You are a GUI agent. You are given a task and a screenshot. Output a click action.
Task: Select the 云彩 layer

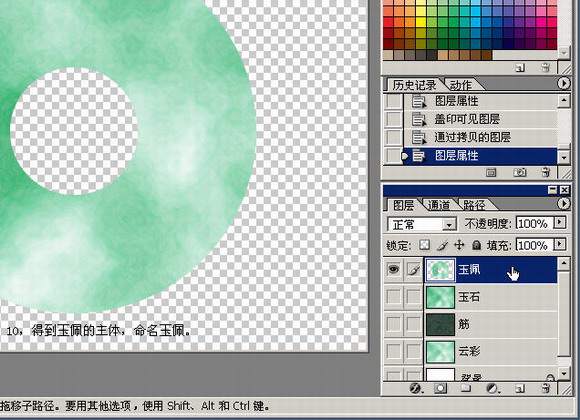click(x=490, y=351)
